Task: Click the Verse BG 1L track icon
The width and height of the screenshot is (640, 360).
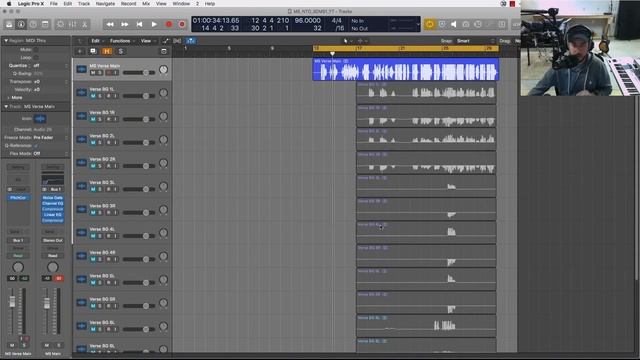Action: (x=81, y=93)
